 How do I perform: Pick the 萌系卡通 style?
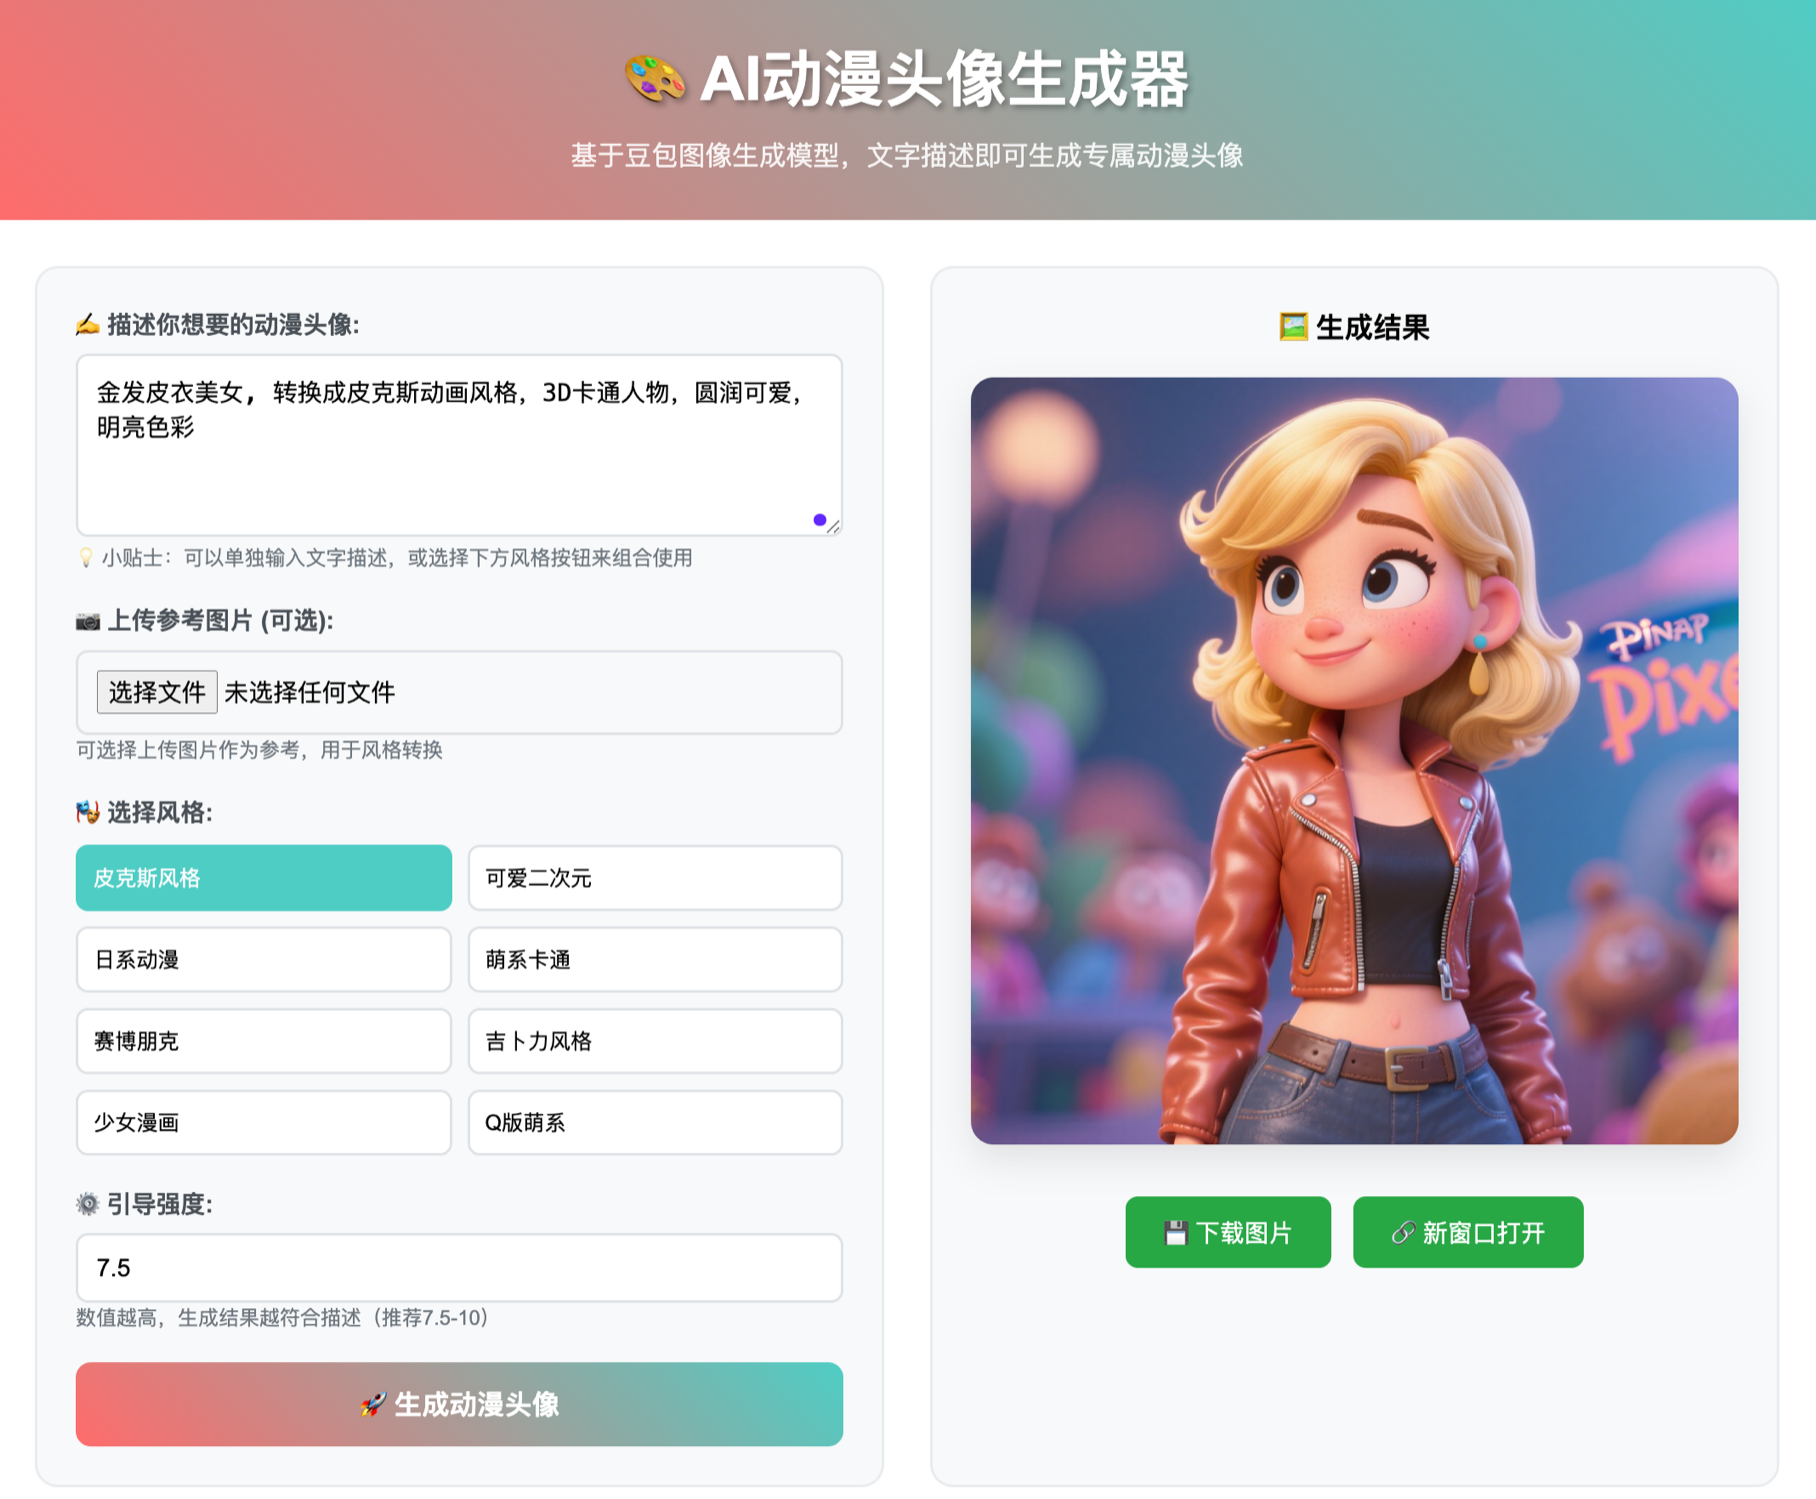(655, 960)
